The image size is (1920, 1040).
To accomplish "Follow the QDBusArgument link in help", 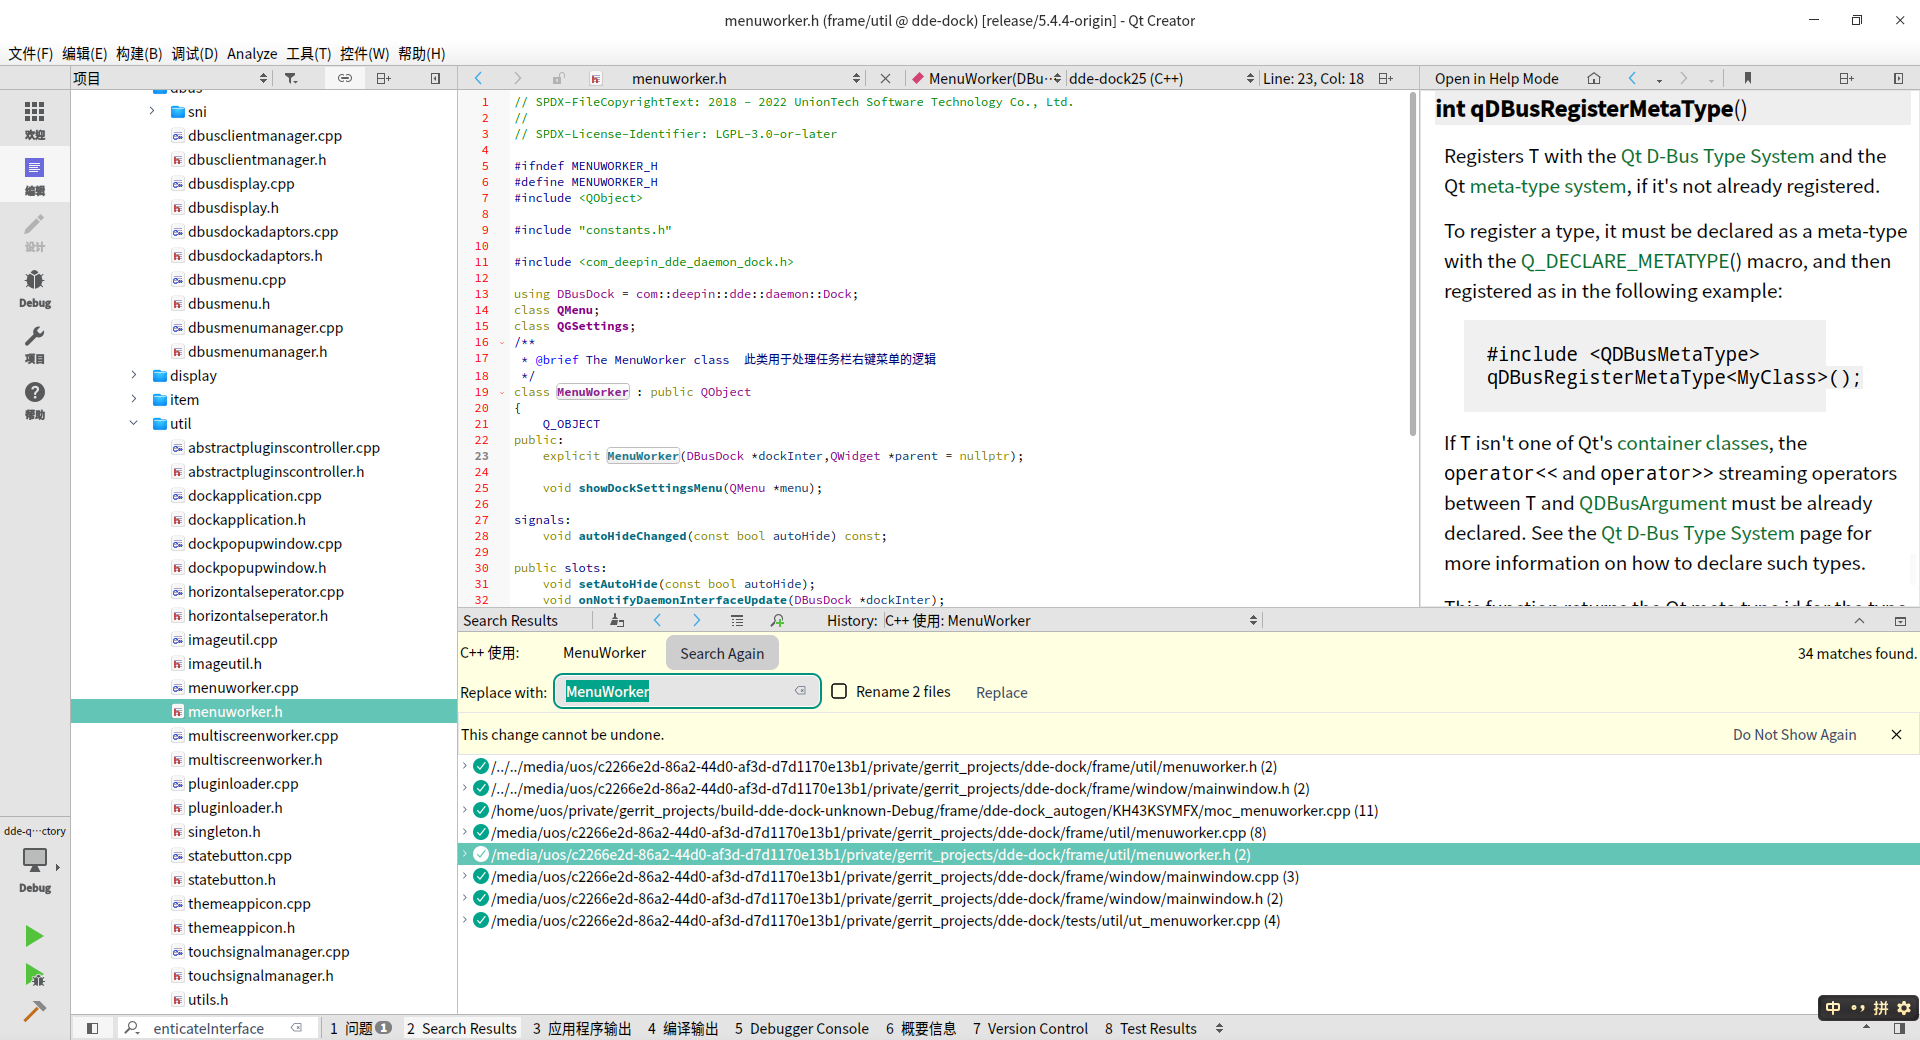I will (1652, 504).
